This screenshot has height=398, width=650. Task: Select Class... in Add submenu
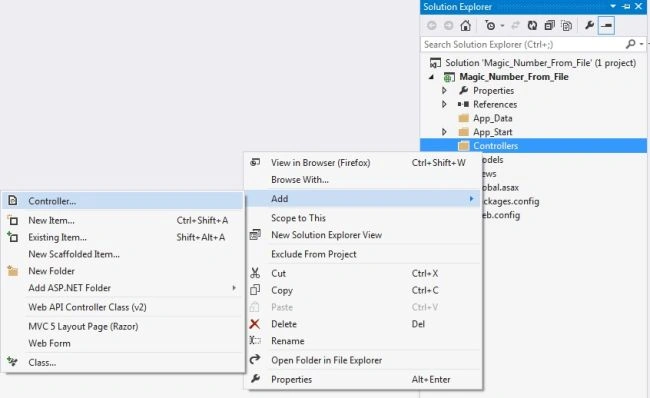point(123,362)
